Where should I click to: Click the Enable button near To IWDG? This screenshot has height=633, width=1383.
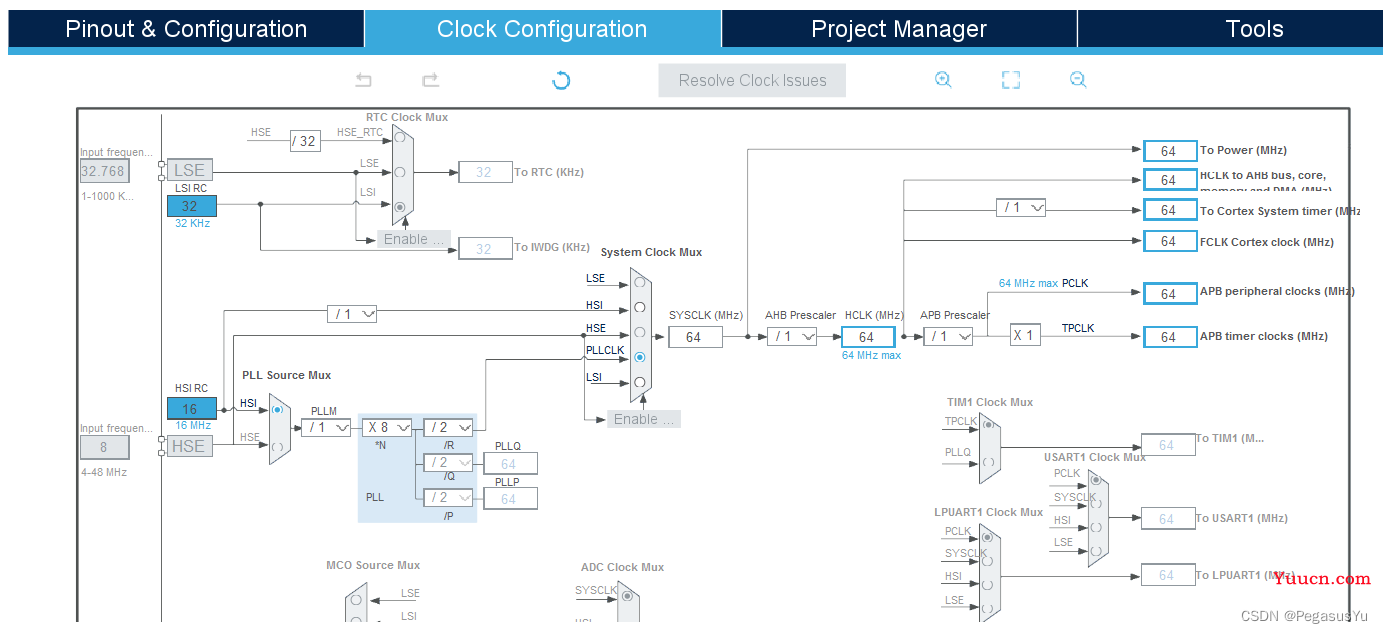pos(413,239)
